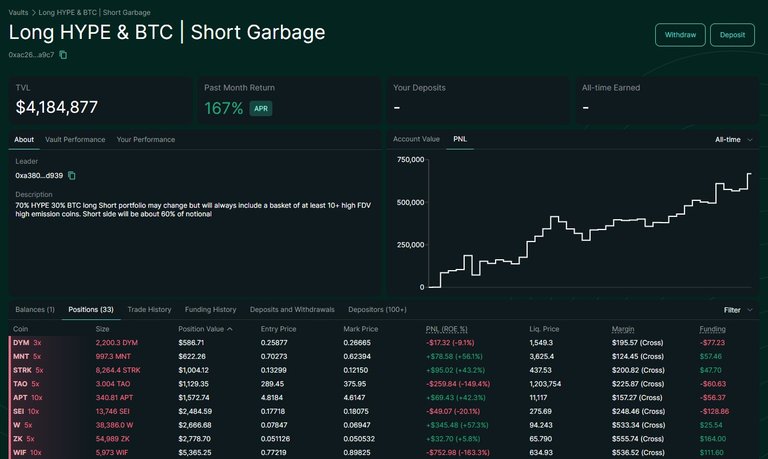Select the DYM 3x position row
The image size is (768, 459).
tap(384, 343)
